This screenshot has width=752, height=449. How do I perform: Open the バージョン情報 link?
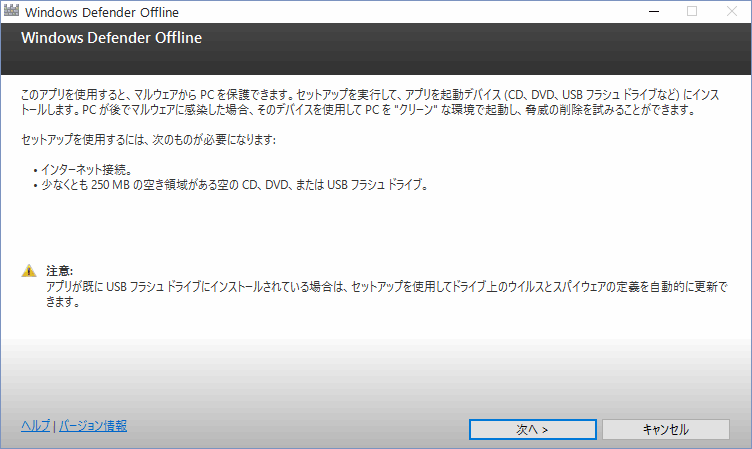[x=93, y=425]
